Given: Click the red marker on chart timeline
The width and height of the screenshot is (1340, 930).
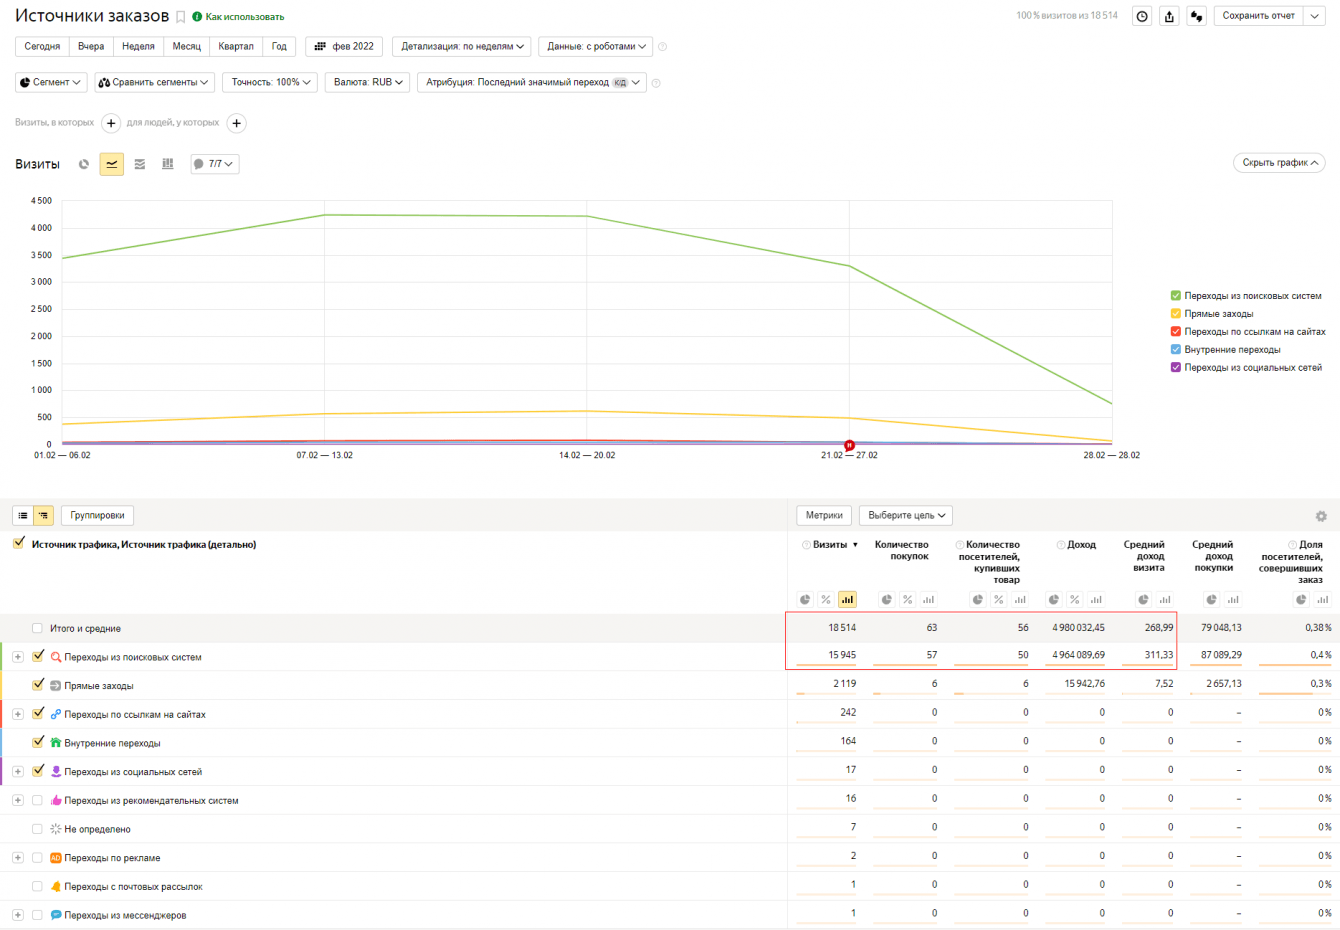Looking at the screenshot, I should pos(849,445).
